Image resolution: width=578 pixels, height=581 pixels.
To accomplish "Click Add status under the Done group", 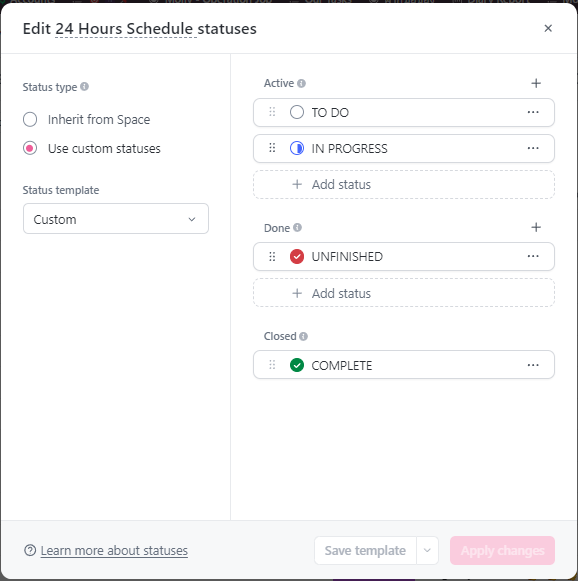I will [x=404, y=293].
